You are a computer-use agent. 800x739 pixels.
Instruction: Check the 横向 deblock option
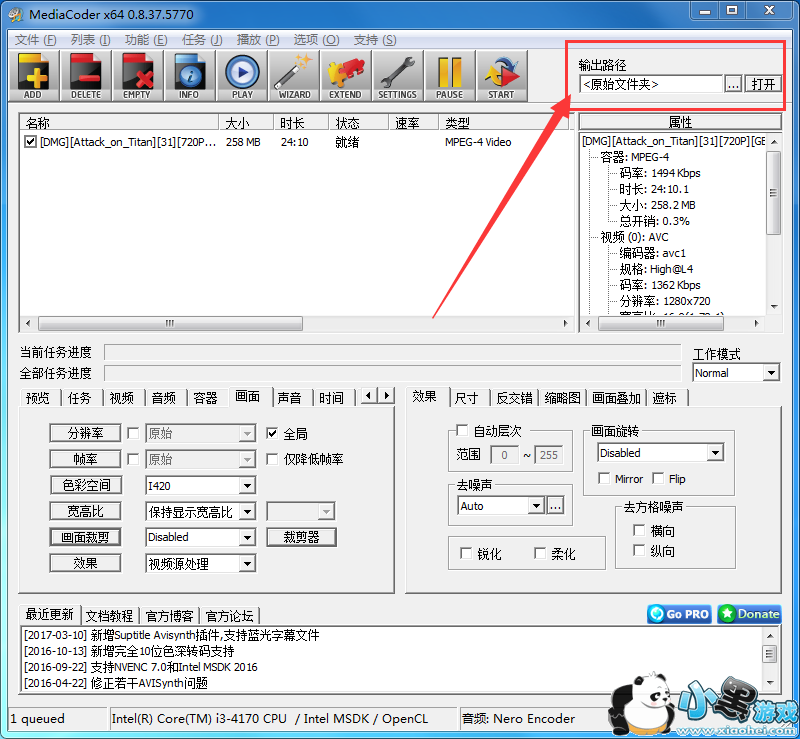tap(639, 530)
